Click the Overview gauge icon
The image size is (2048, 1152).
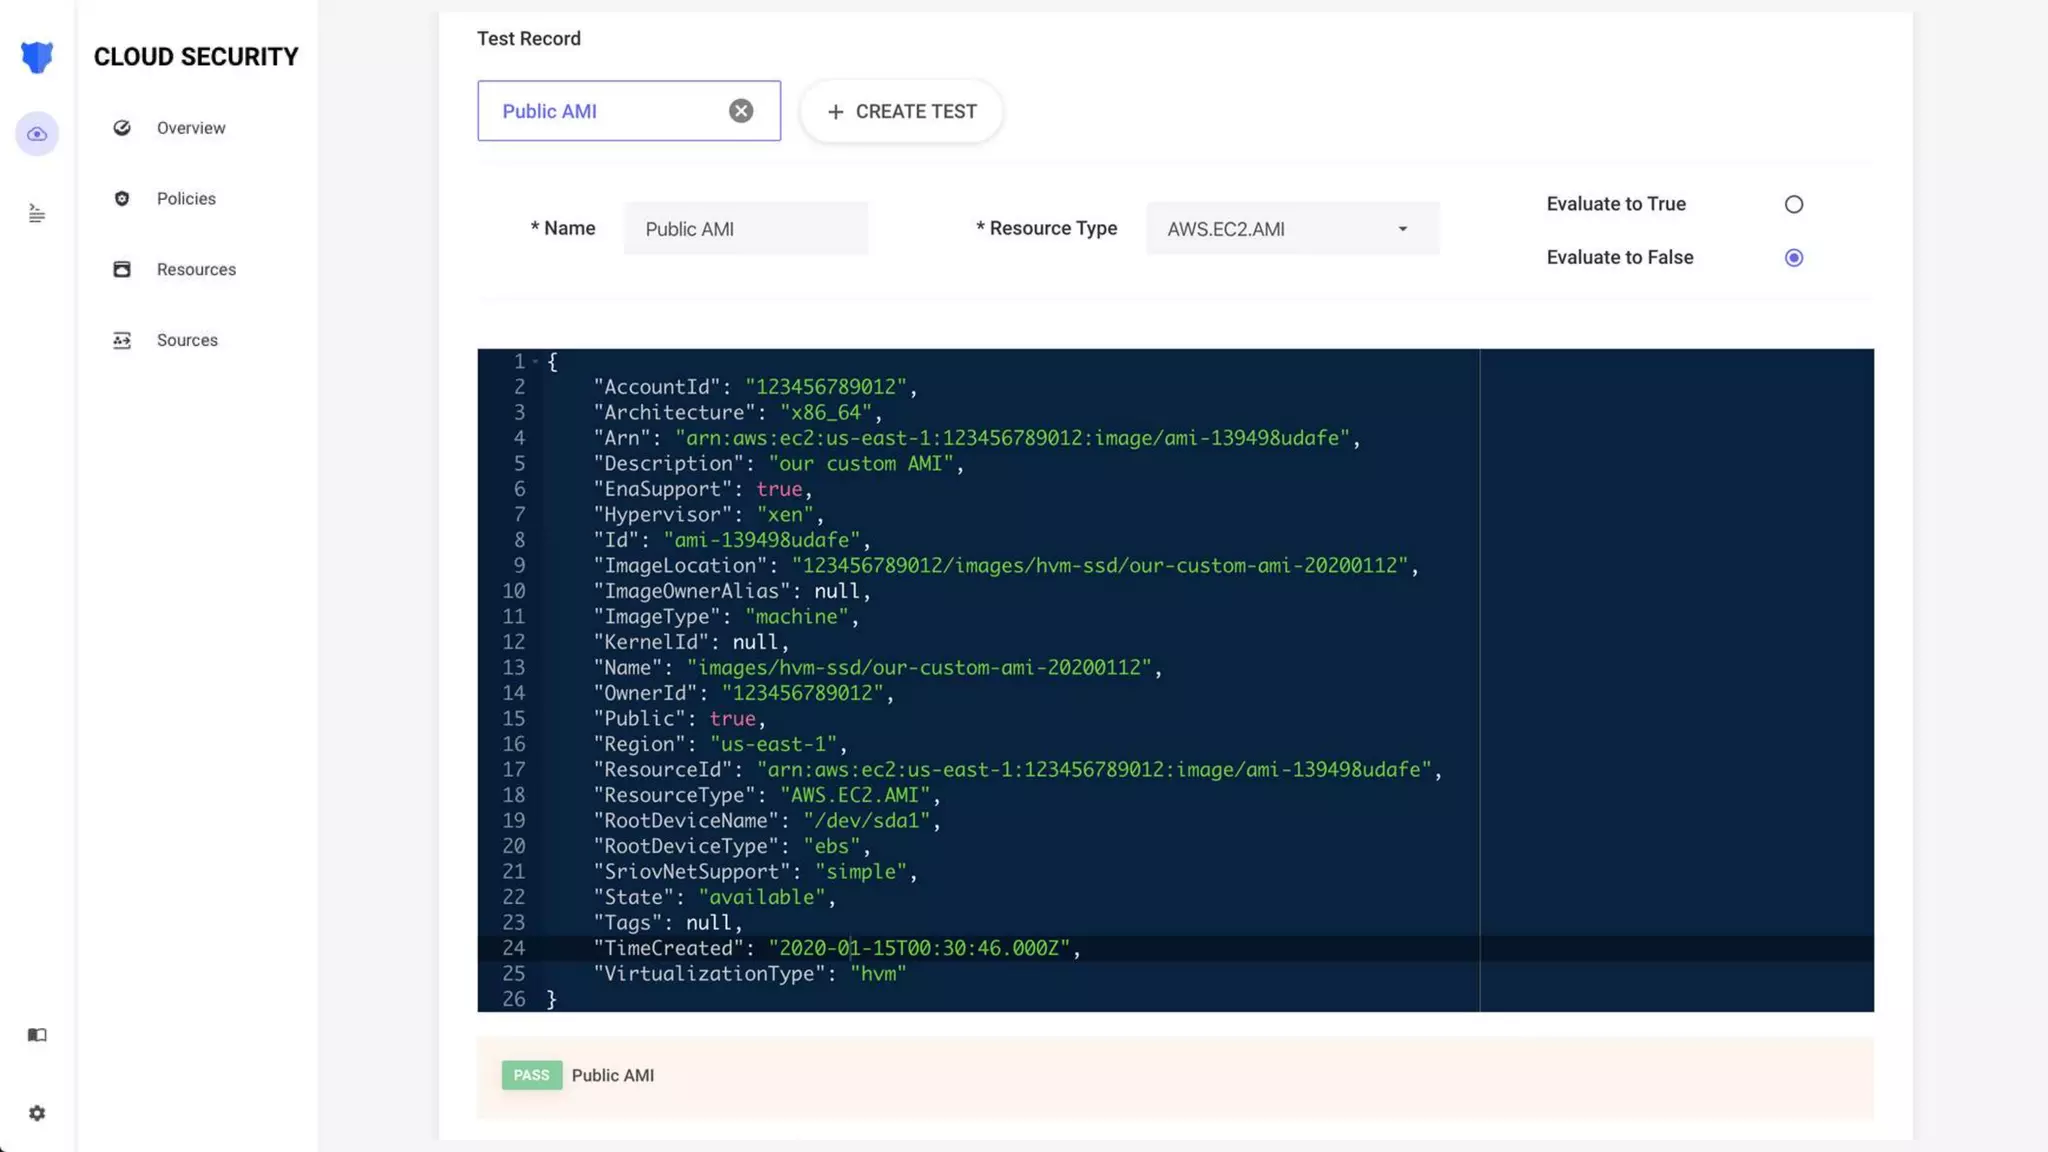tap(122, 128)
